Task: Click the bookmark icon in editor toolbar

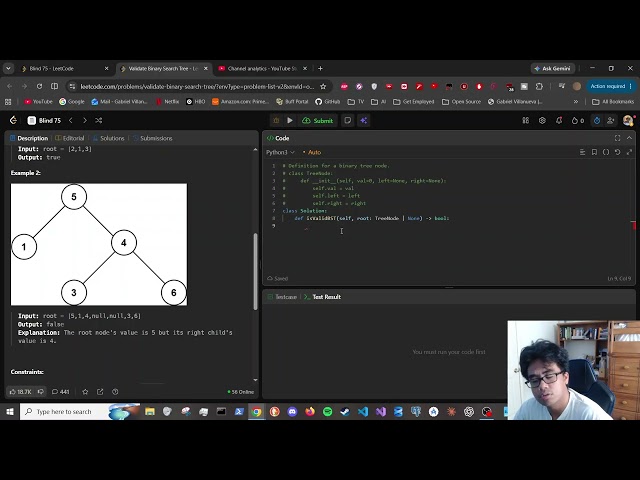Action: 594,152
